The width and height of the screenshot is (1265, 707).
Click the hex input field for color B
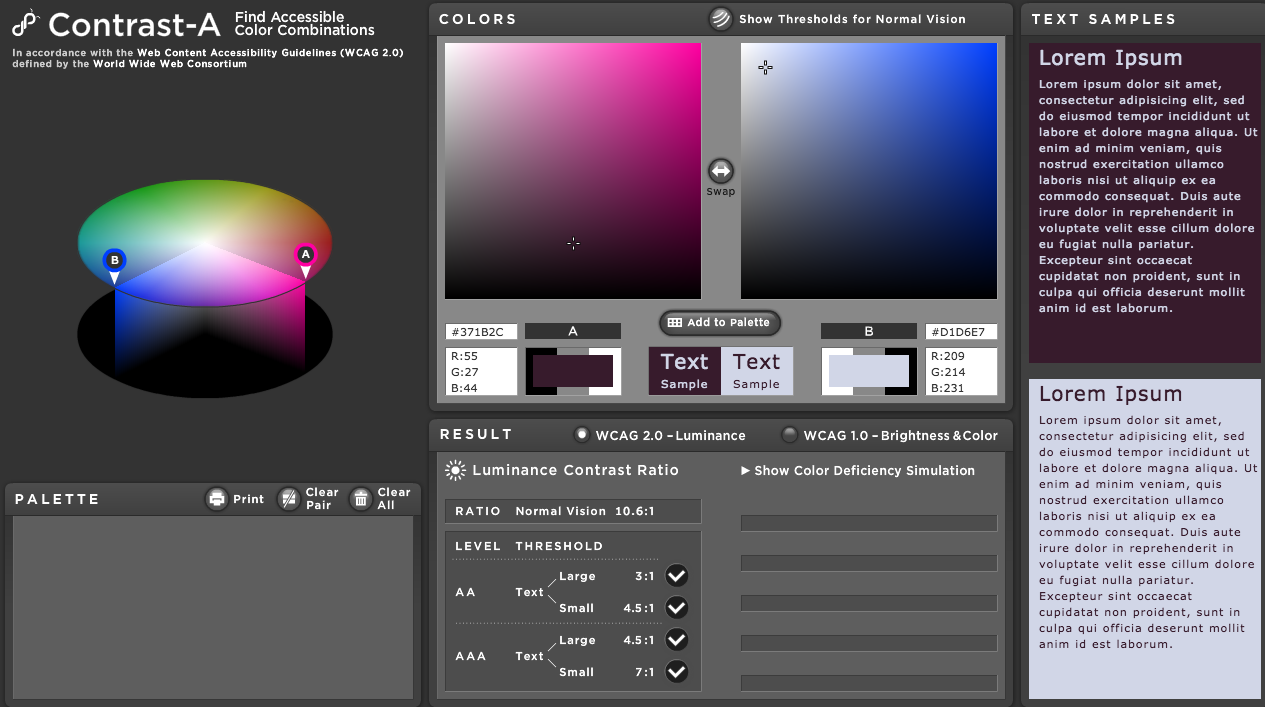[x=961, y=332]
